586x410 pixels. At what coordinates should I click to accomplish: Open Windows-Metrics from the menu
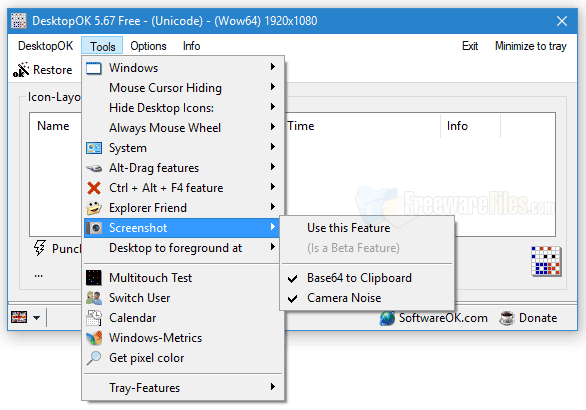click(x=183, y=338)
